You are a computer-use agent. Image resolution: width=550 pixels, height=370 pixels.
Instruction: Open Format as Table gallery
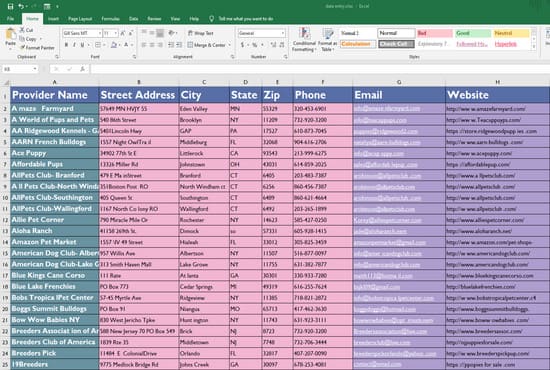[x=328, y=40]
